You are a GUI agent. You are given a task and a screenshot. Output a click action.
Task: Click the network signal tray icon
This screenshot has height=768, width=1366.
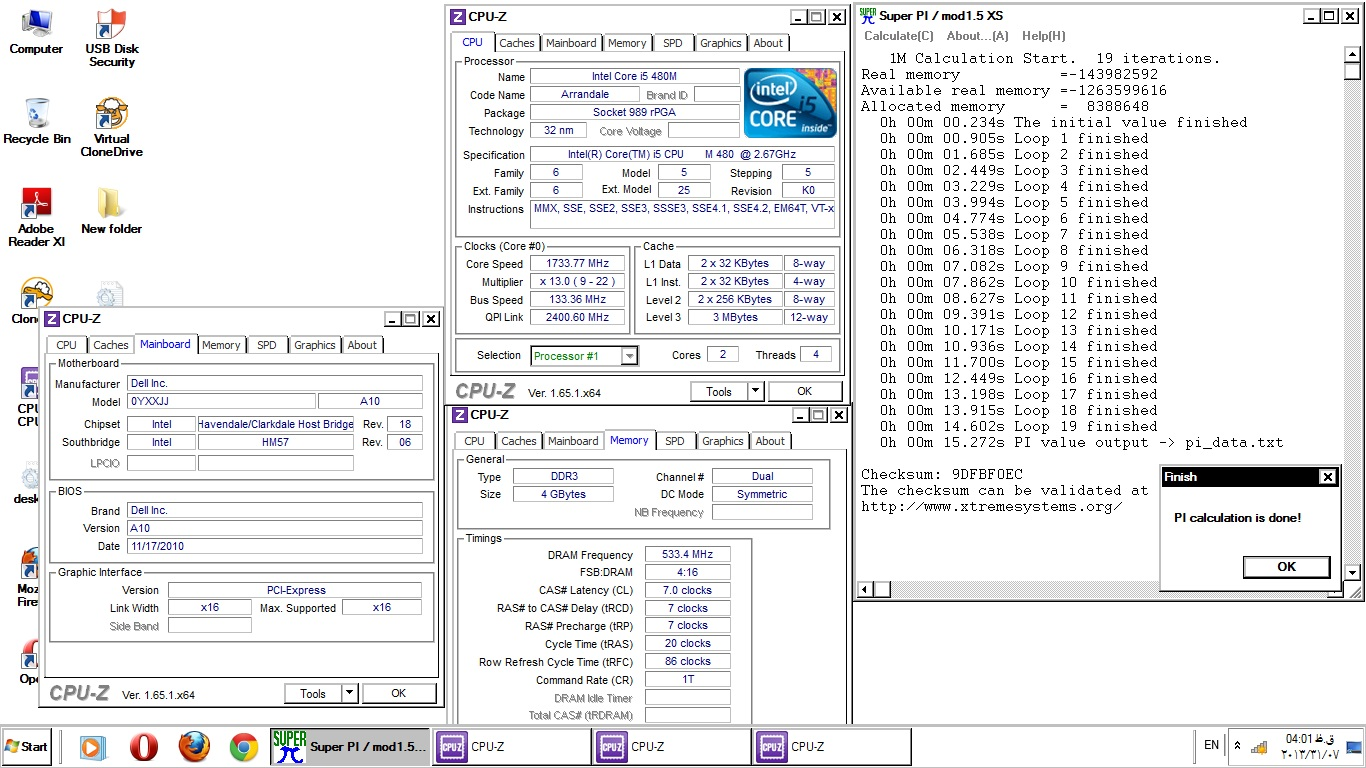pos(1259,747)
